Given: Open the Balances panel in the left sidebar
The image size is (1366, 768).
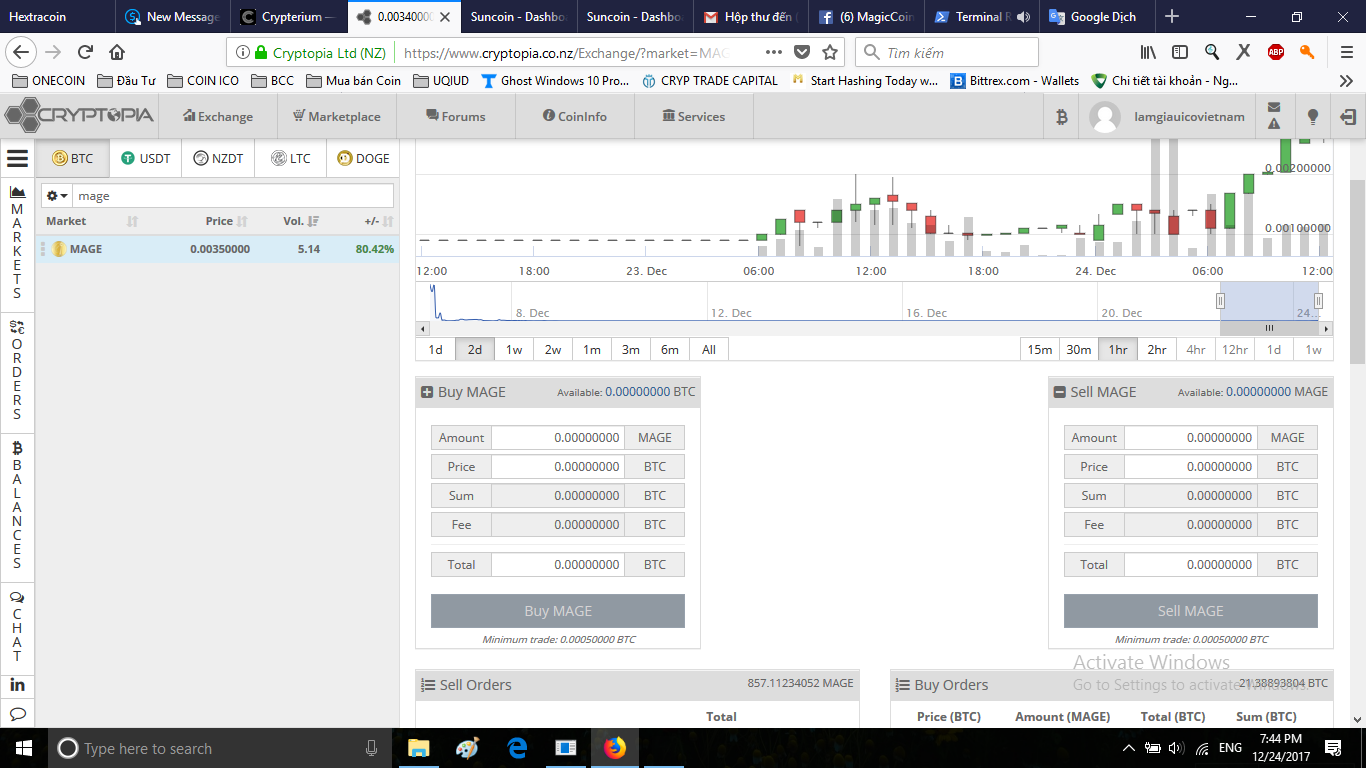Looking at the screenshot, I should point(17,505).
